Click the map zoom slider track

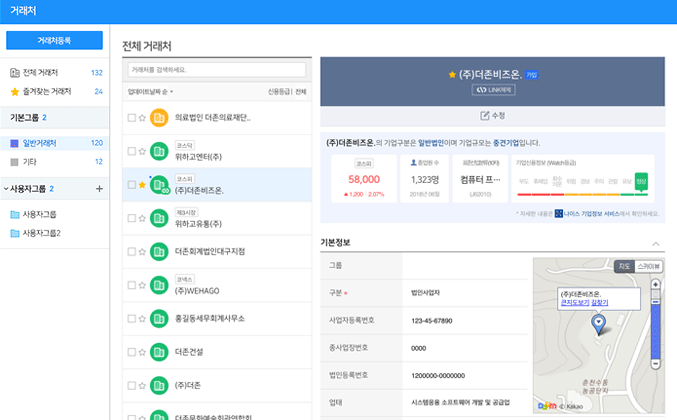tap(655, 328)
